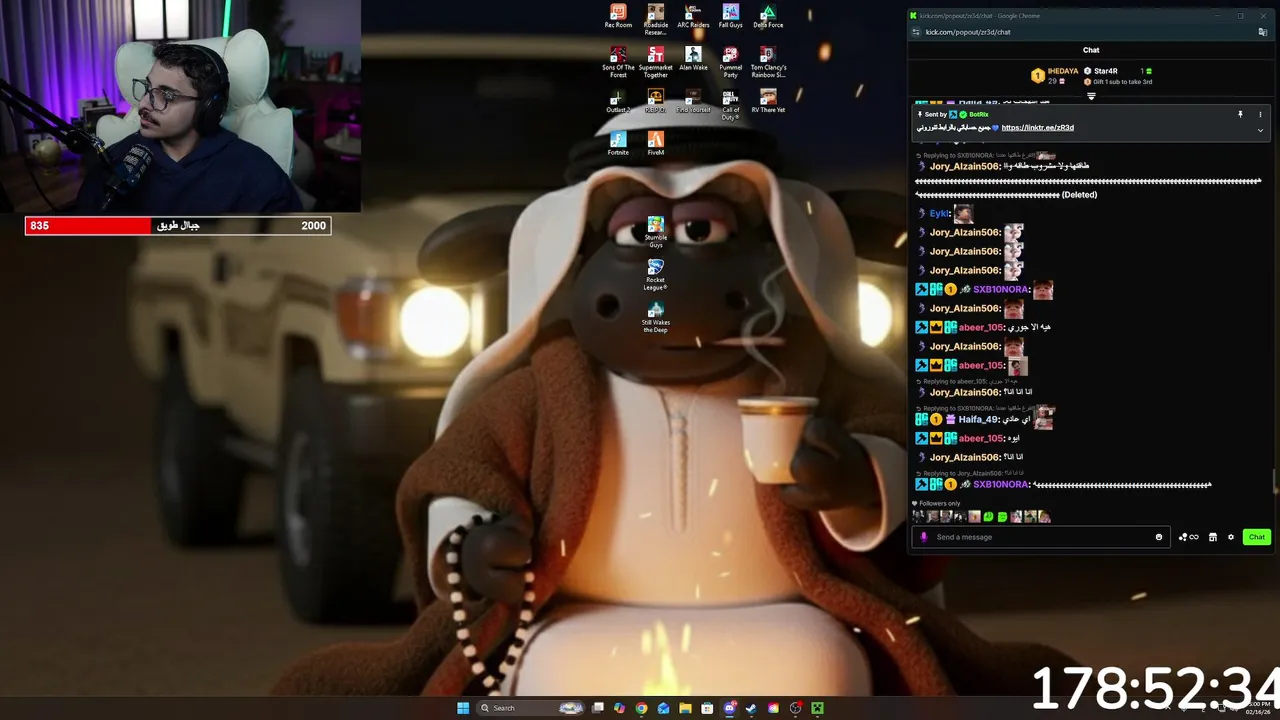Select the Find Yourself desktop icon
Image resolution: width=1280 pixels, height=720 pixels.
pos(693,101)
